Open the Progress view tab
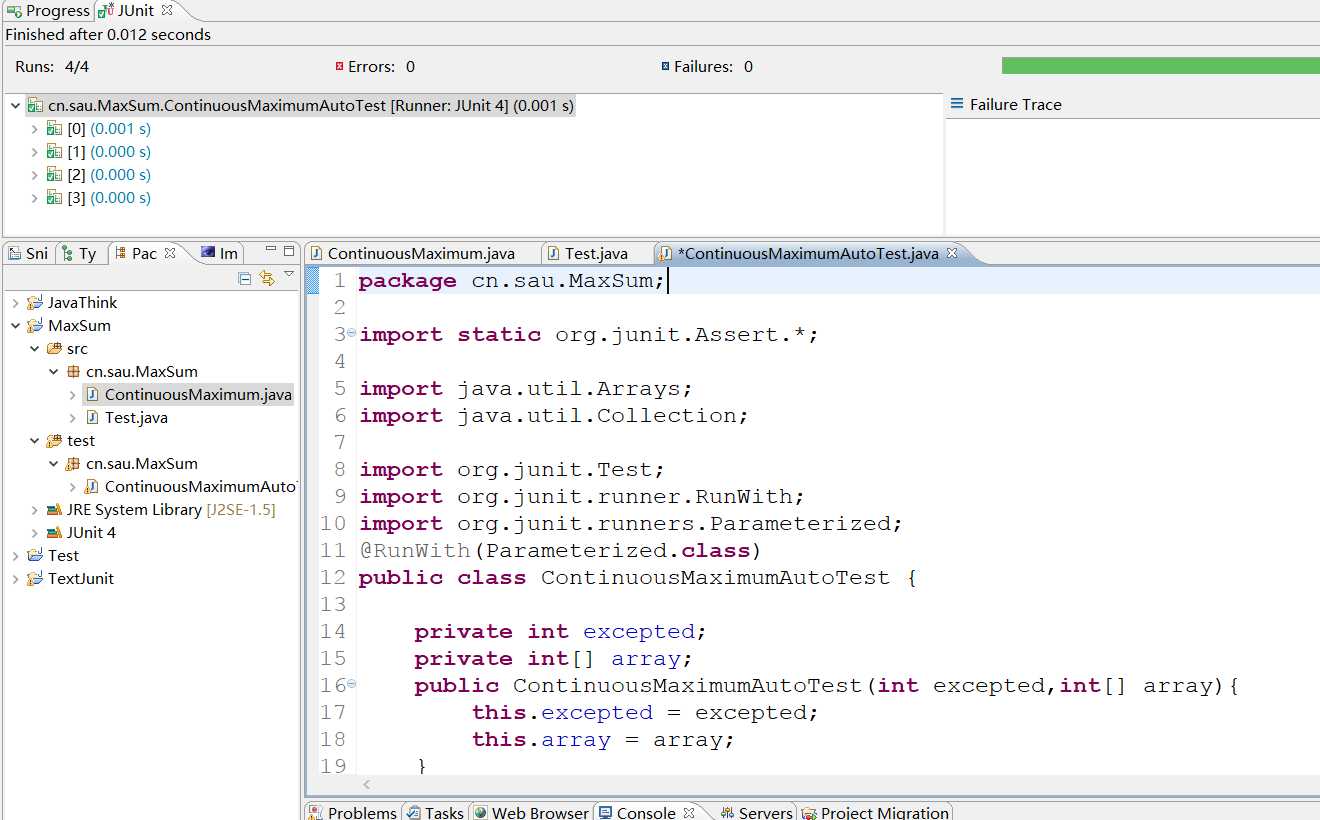Viewport: 1320px width, 820px height. point(48,11)
